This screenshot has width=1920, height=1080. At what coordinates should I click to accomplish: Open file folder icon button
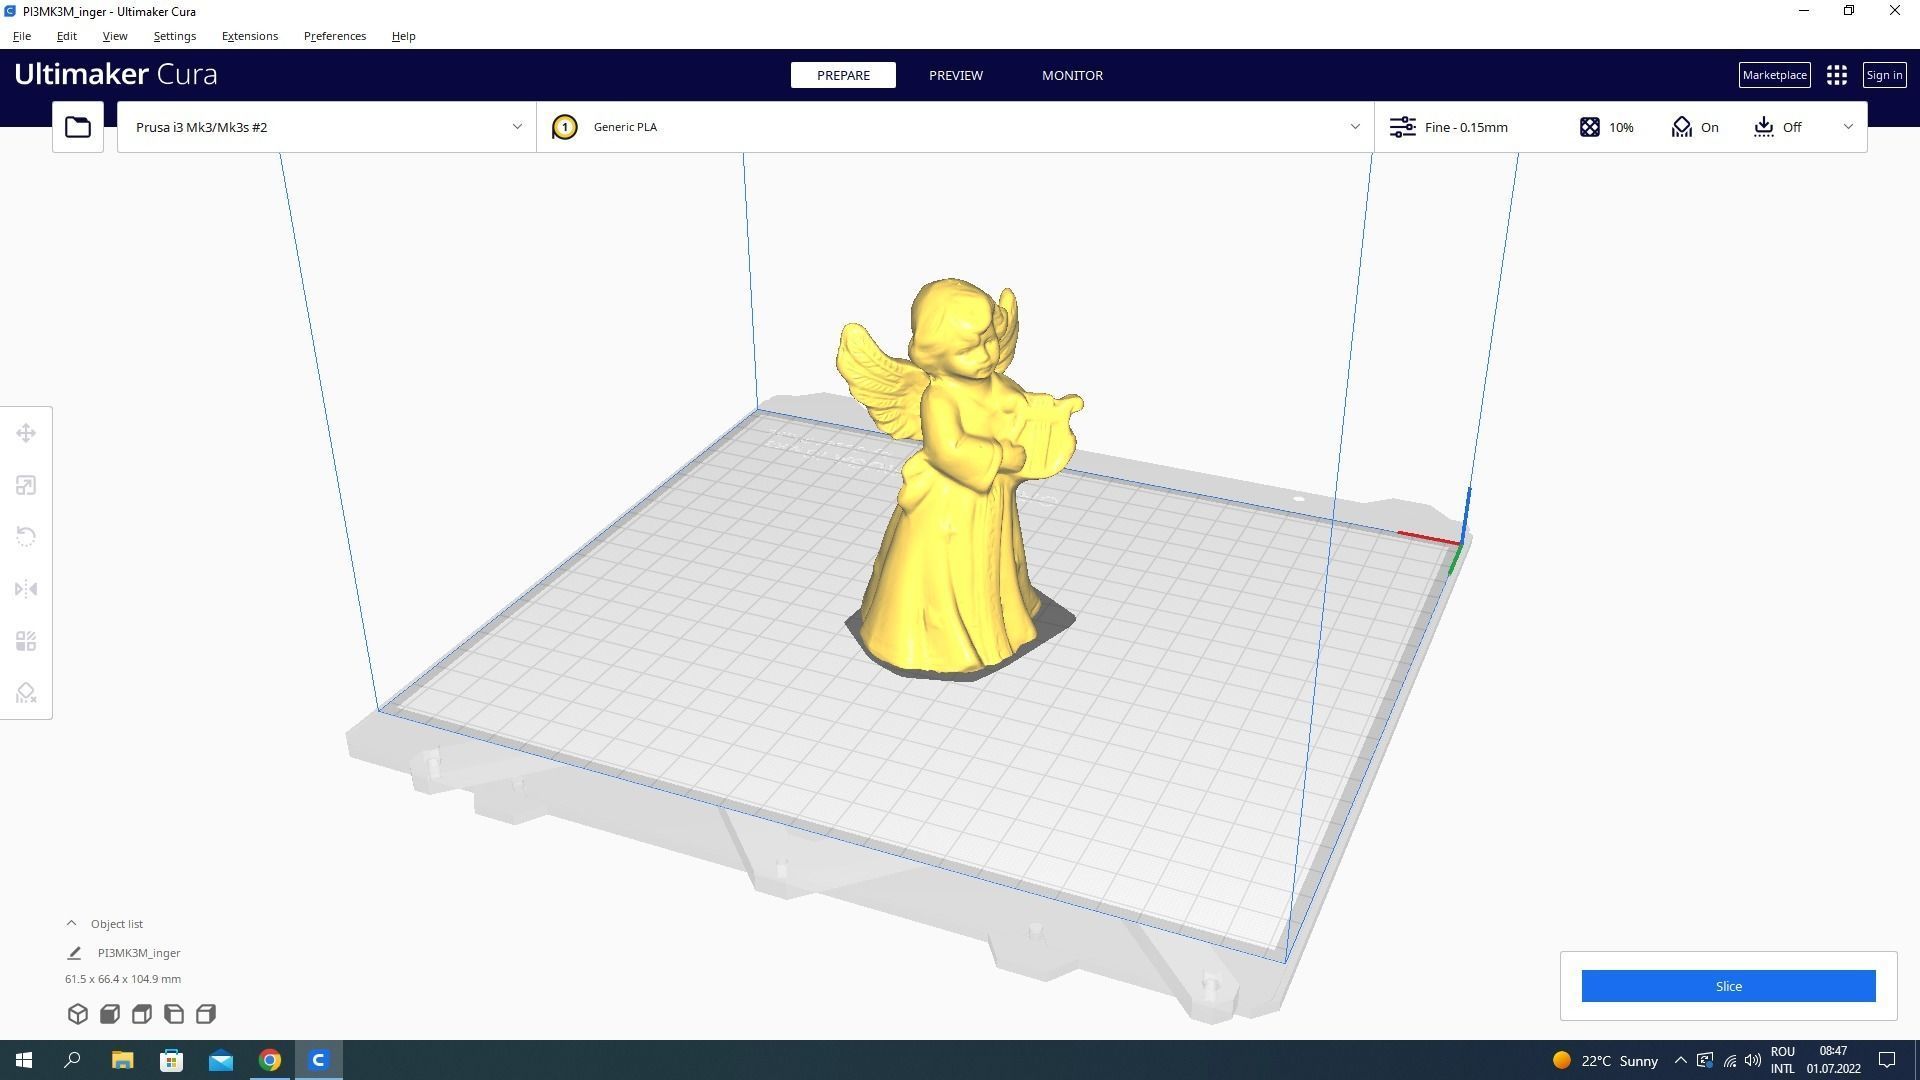78,127
